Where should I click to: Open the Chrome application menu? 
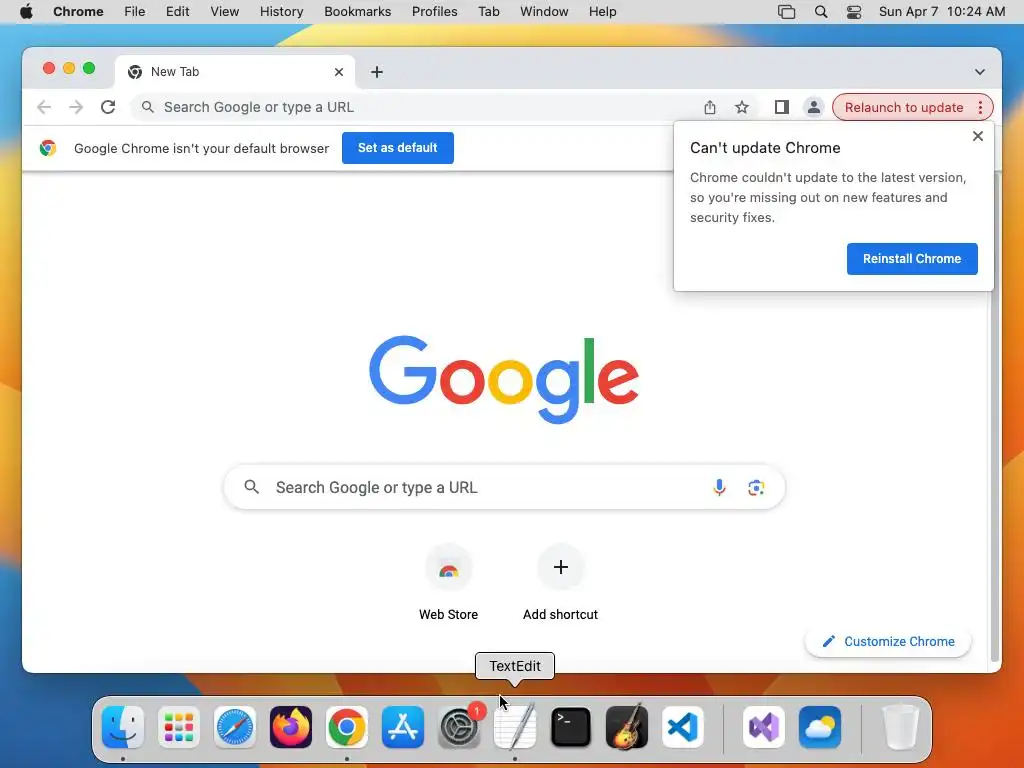tap(78, 11)
